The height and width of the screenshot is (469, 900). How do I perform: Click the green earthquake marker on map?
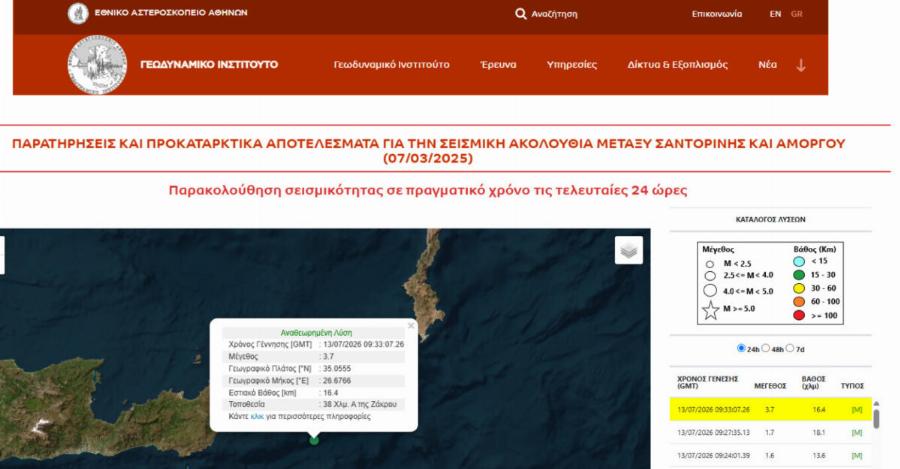tap(314, 440)
